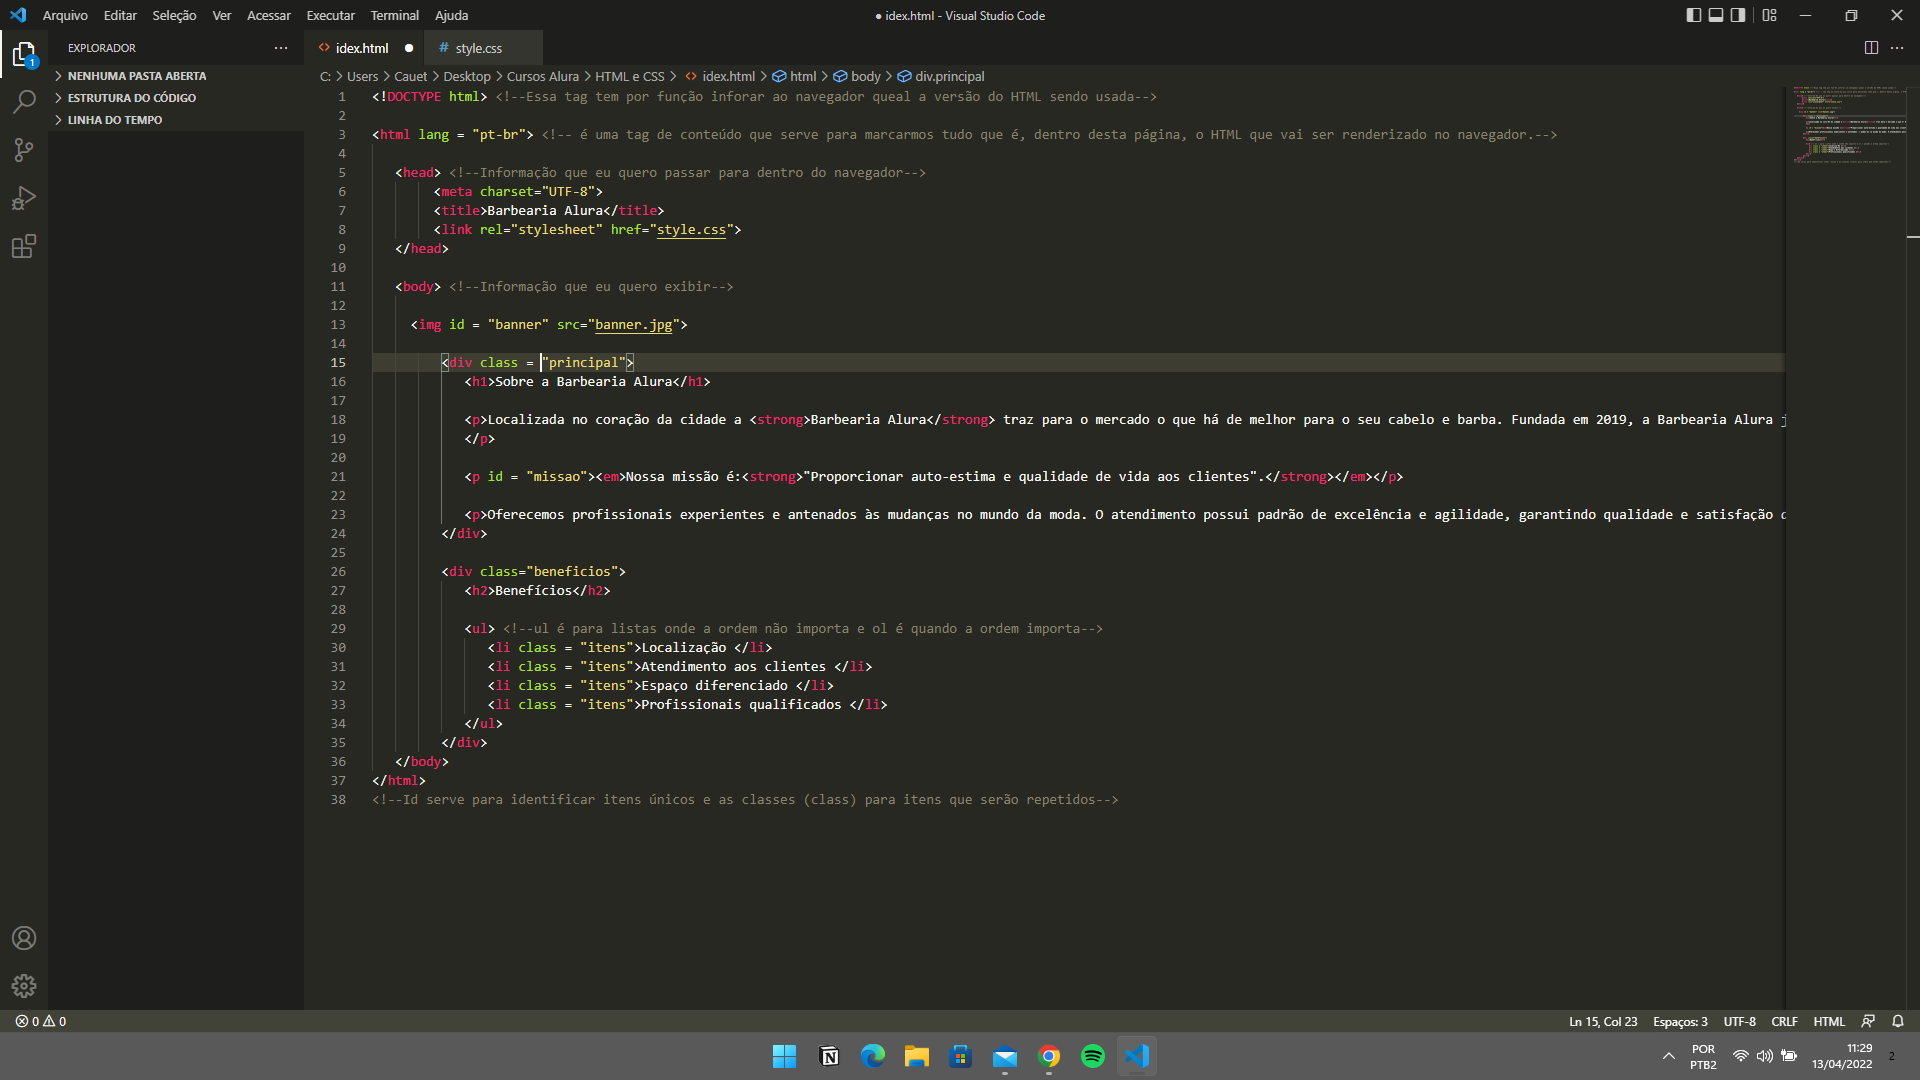1920x1080 pixels.
Task: Toggle bottom panel visibility
Action: (x=1716, y=15)
